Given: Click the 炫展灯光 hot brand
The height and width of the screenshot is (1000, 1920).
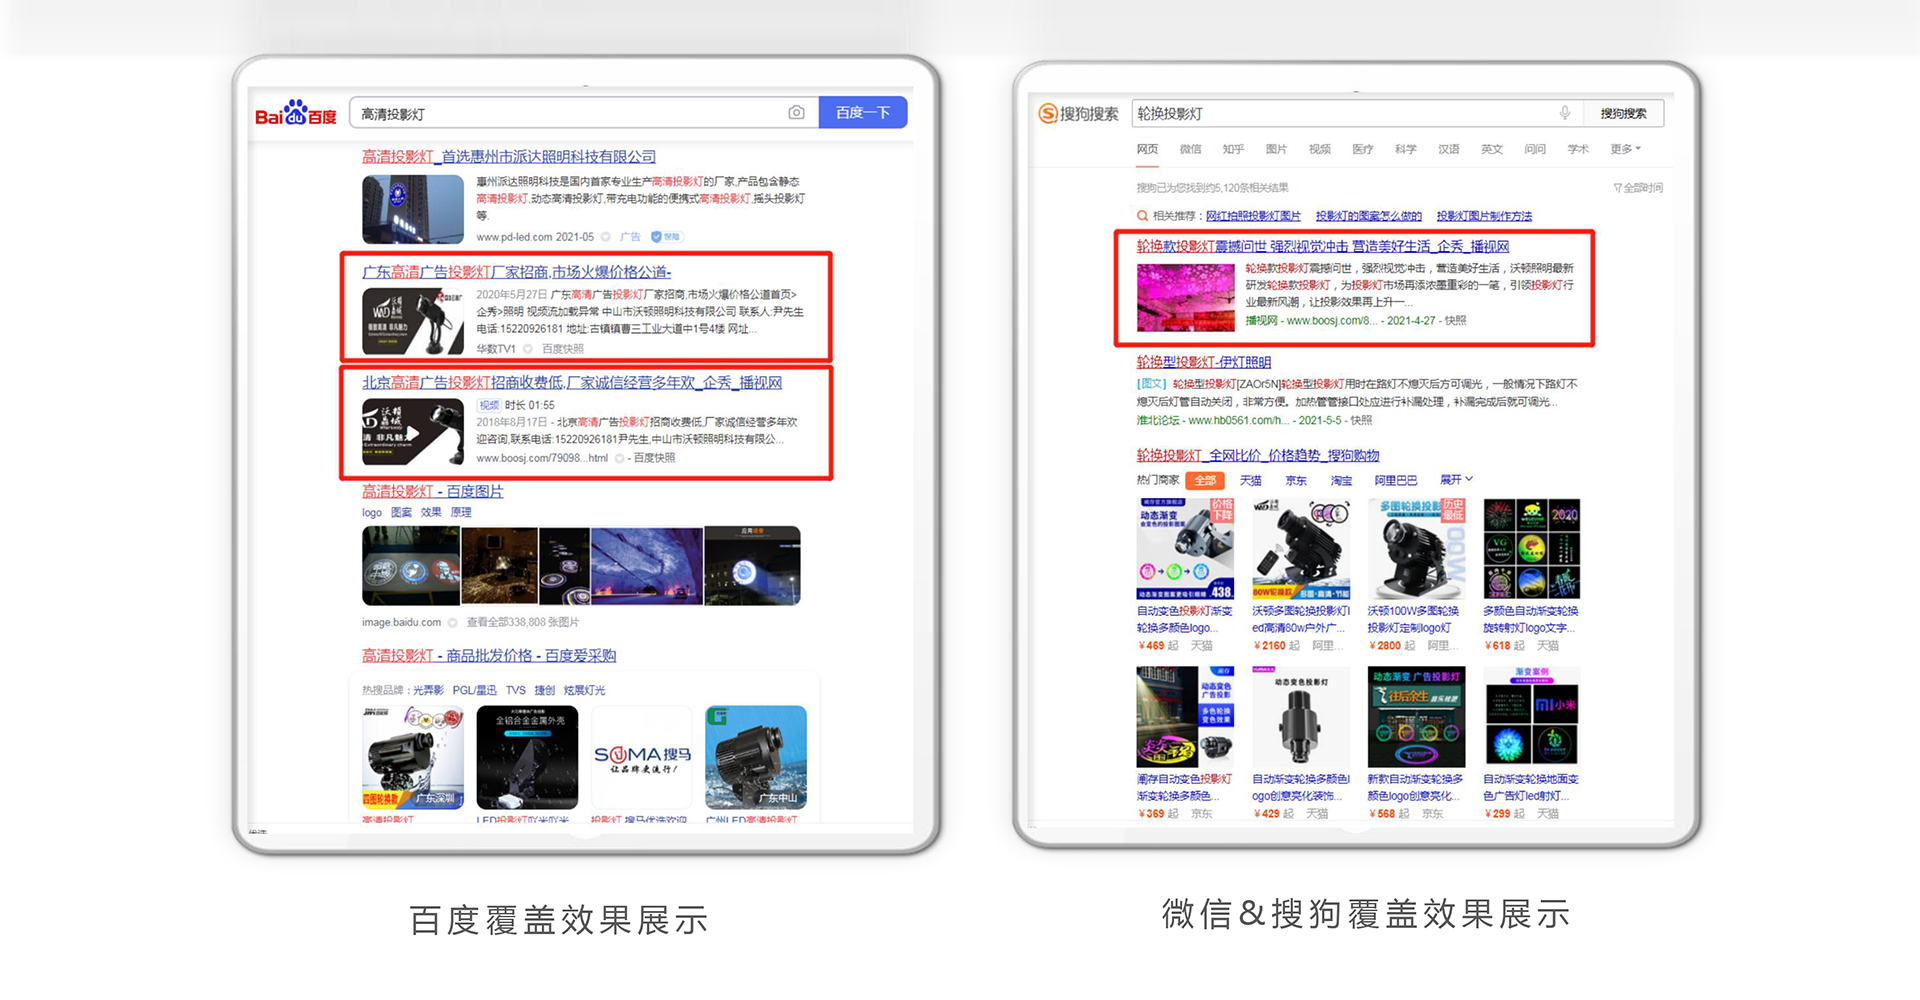Looking at the screenshot, I should pos(584,691).
